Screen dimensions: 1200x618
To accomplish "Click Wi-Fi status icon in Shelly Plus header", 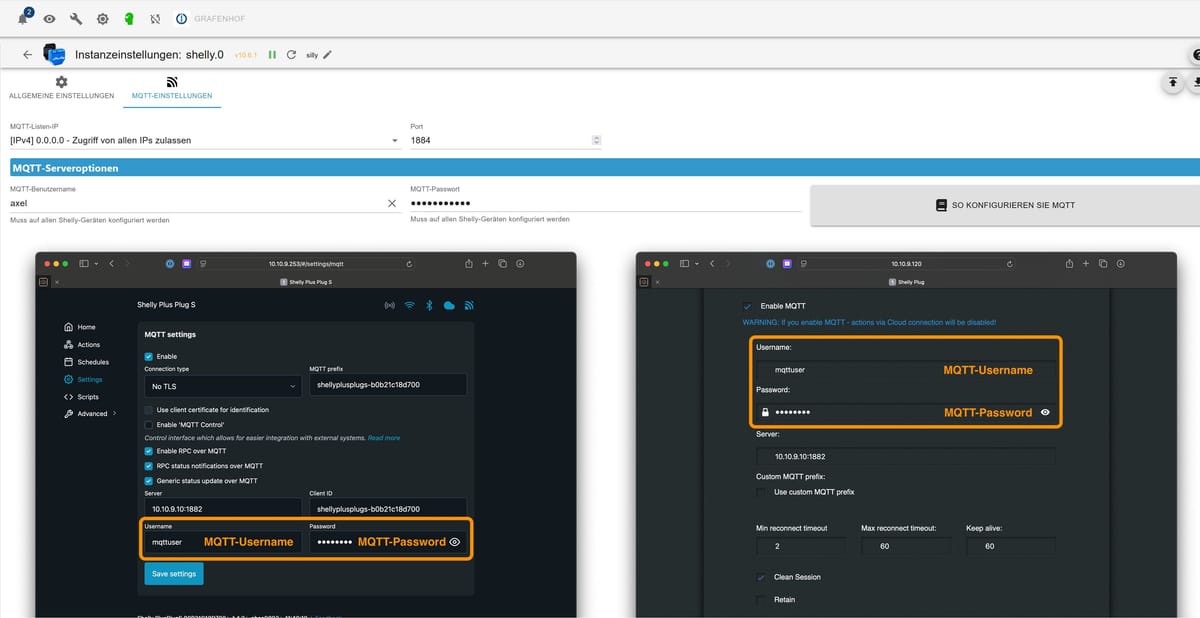I will [410, 305].
